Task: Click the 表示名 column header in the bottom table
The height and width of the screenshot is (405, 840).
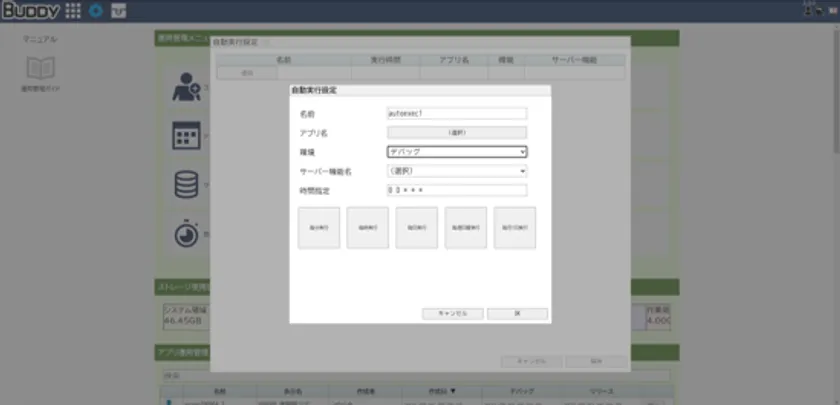Action: (x=292, y=392)
